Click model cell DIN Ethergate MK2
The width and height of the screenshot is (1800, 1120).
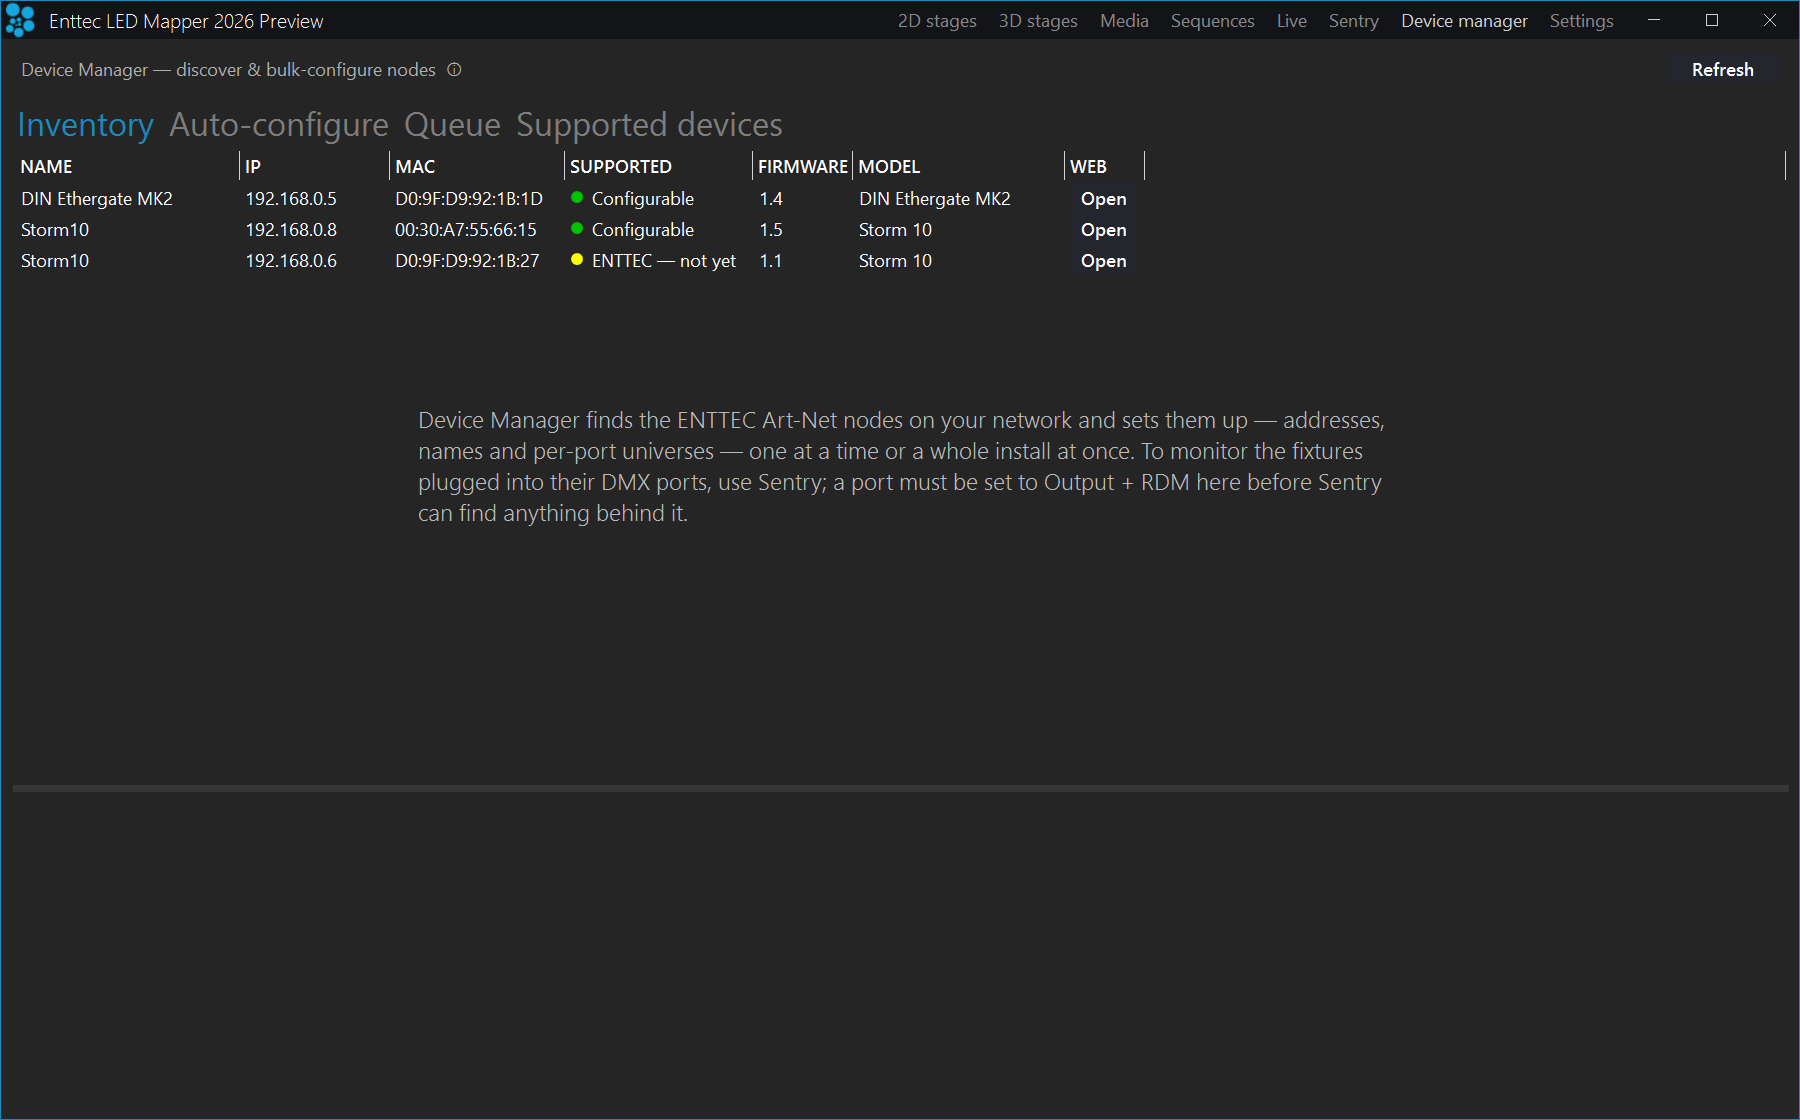point(935,199)
